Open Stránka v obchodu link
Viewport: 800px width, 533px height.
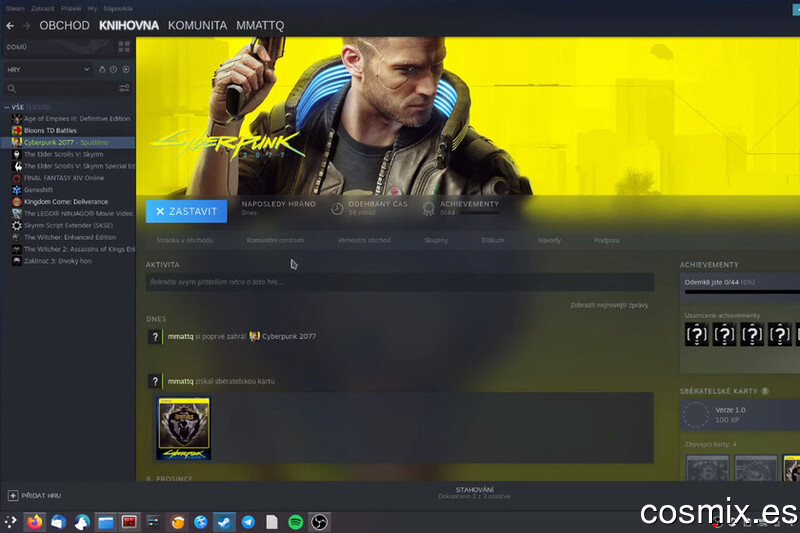[x=185, y=240]
